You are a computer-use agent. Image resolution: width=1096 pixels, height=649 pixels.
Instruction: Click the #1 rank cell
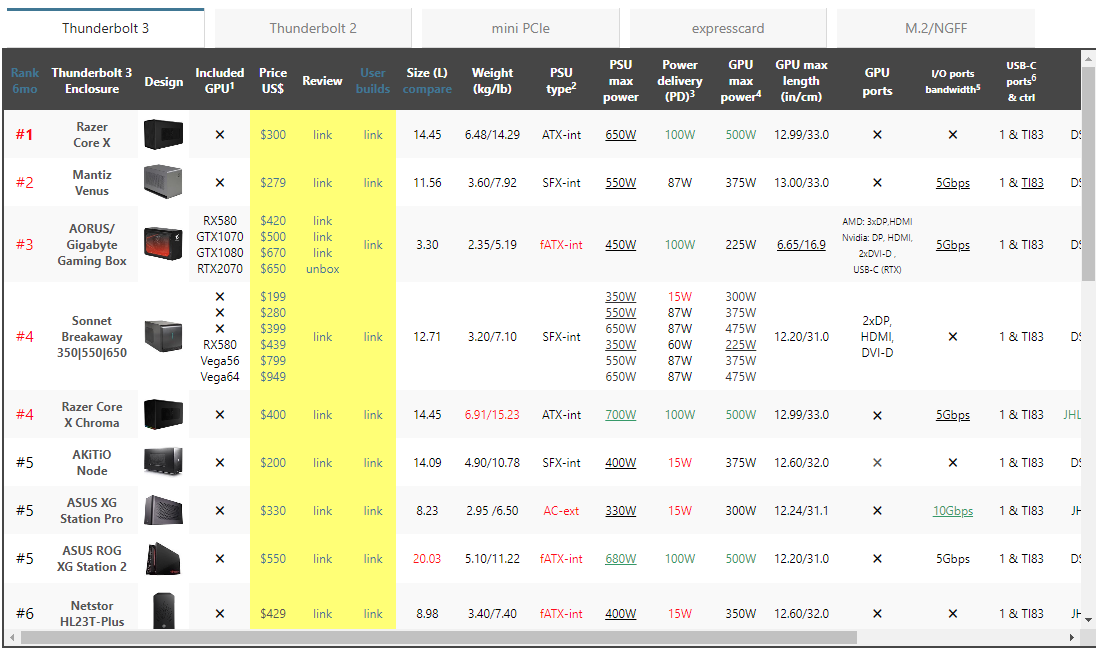pos(24,134)
